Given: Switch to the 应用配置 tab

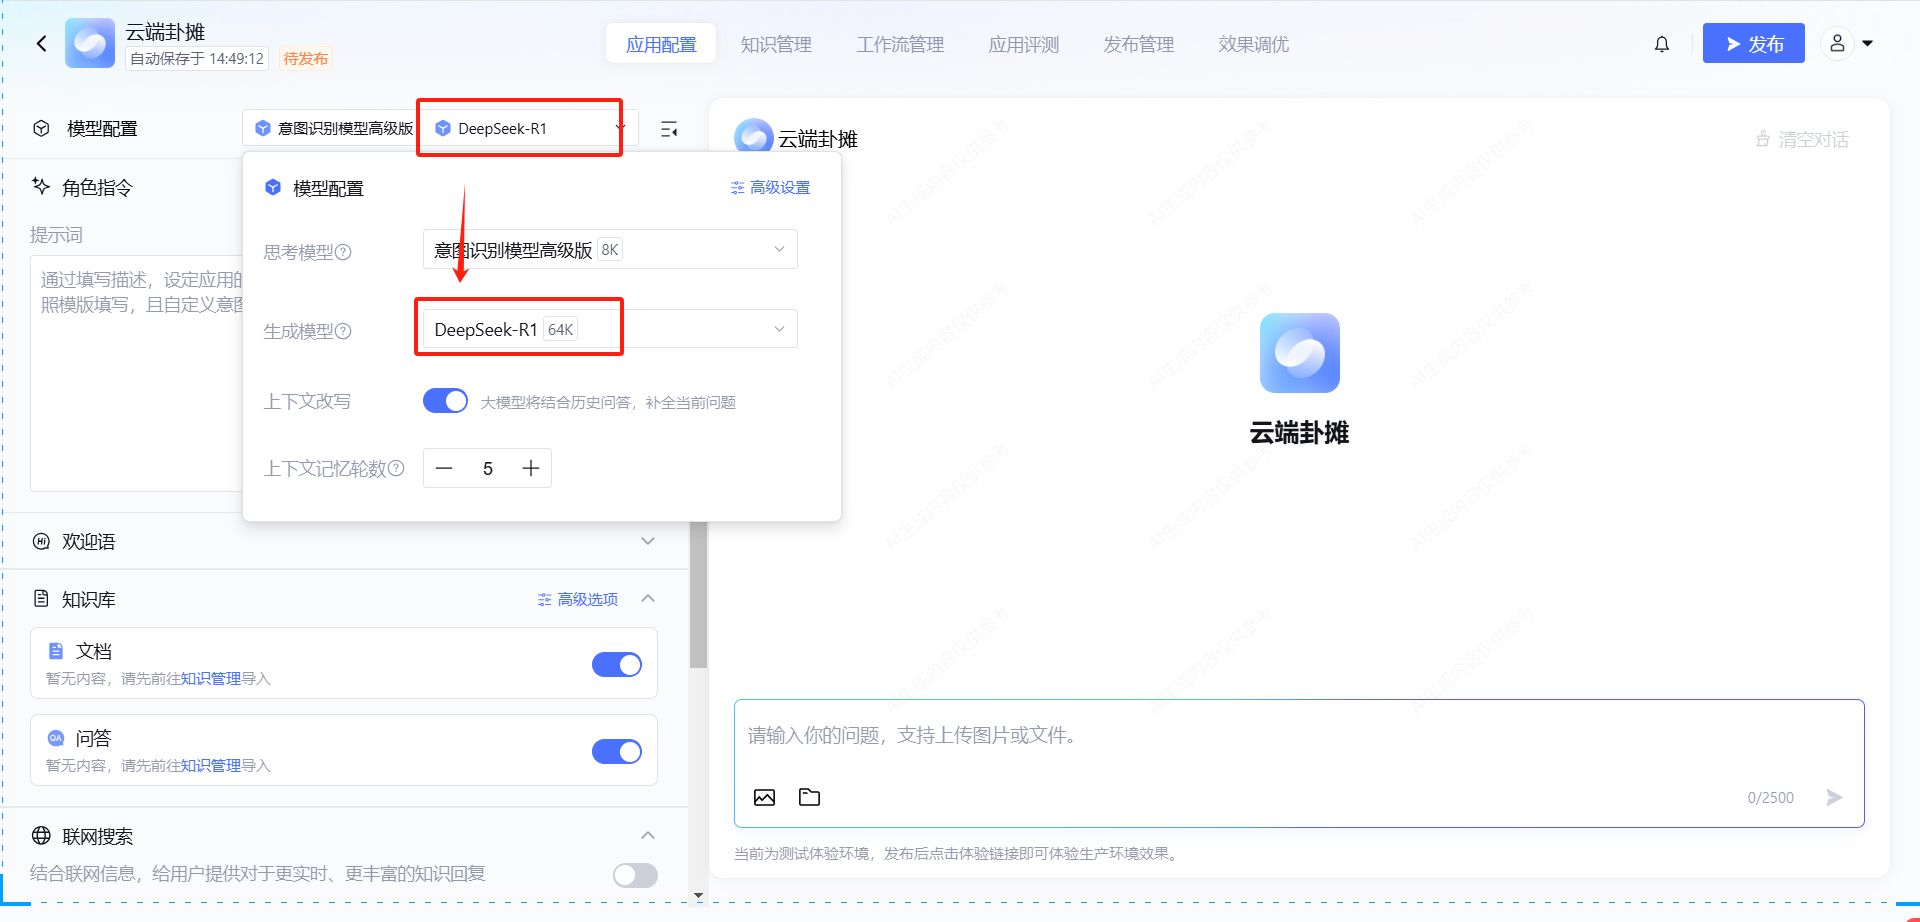Looking at the screenshot, I should coord(661,44).
